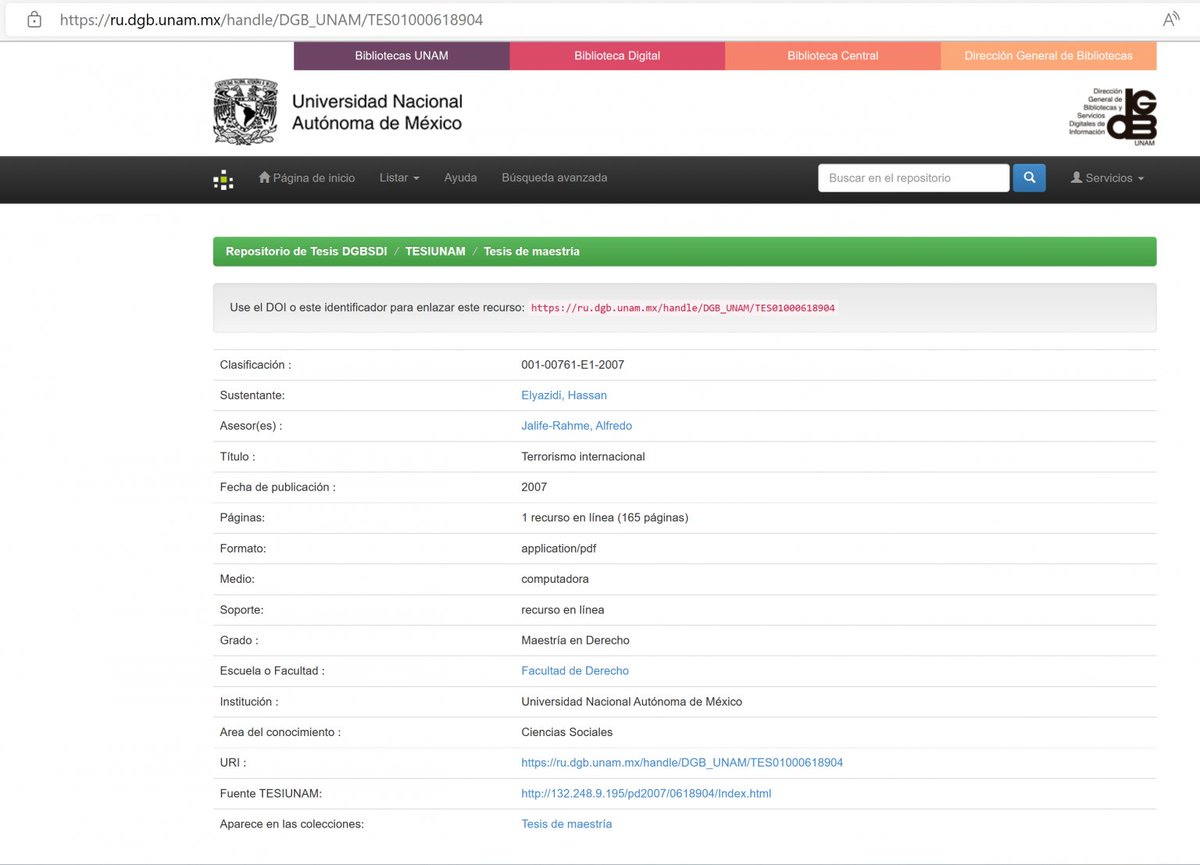Viewport: 1200px width, 865px height.
Task: Click the red identifier URL in the notice box
Action: coord(683,308)
